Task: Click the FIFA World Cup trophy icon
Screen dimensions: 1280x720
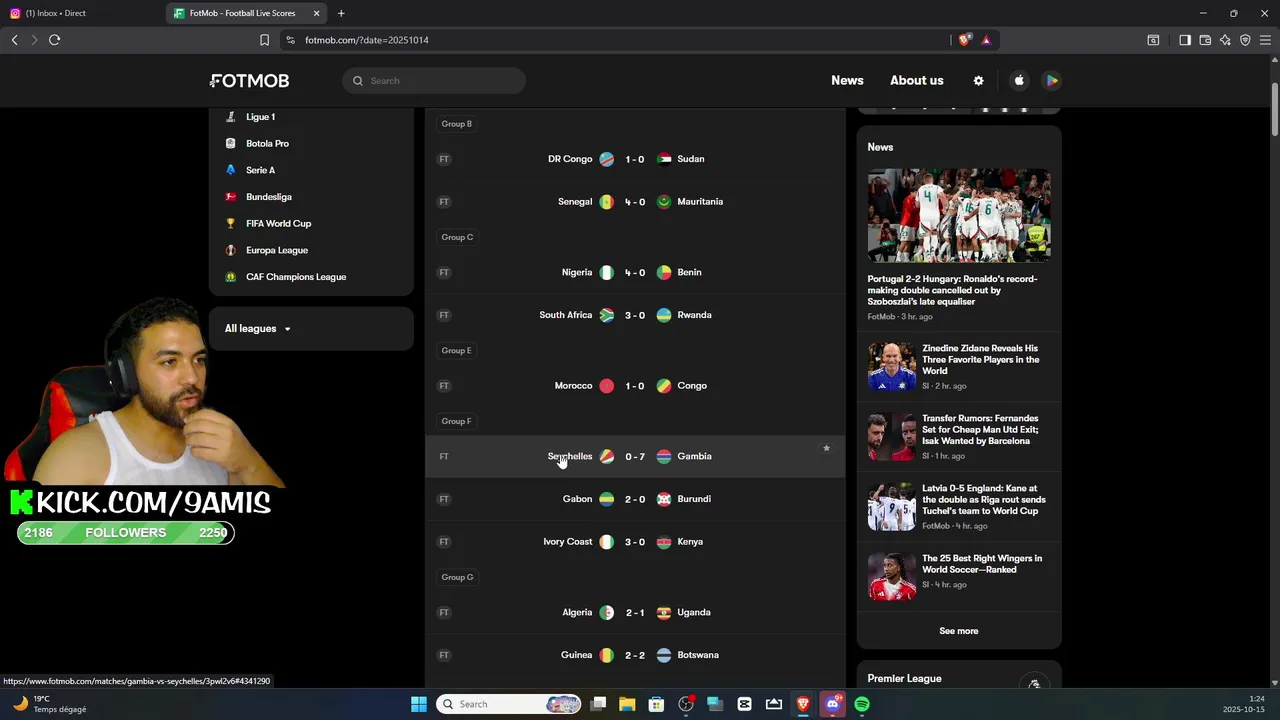Action: click(231, 224)
